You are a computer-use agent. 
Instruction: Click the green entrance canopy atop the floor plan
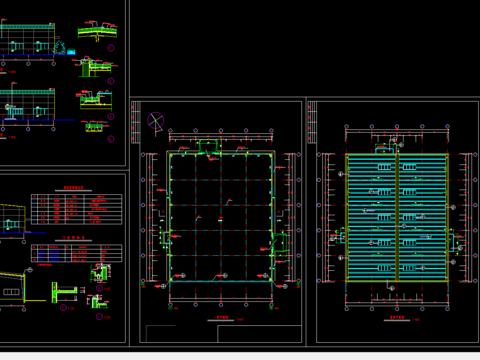tap(210, 147)
